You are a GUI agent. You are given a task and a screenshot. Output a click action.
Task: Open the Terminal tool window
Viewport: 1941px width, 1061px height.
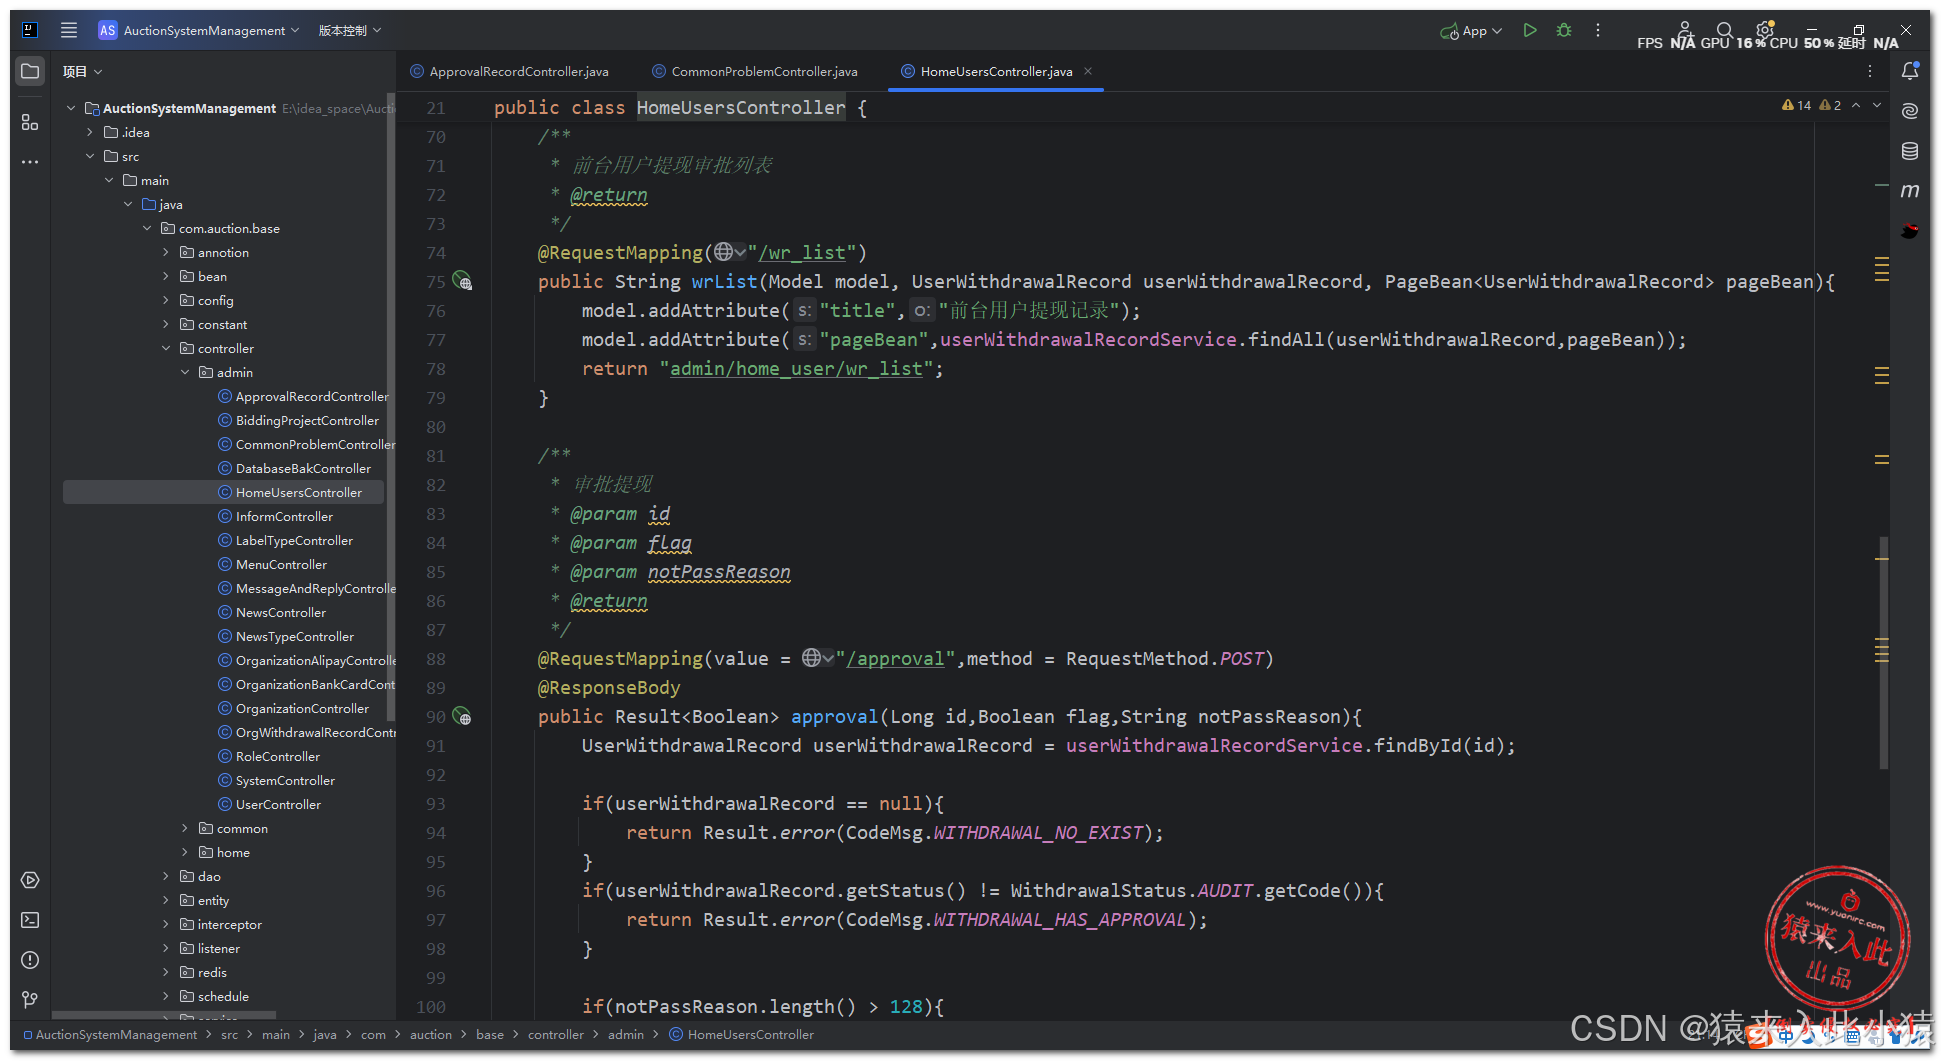tap(30, 920)
